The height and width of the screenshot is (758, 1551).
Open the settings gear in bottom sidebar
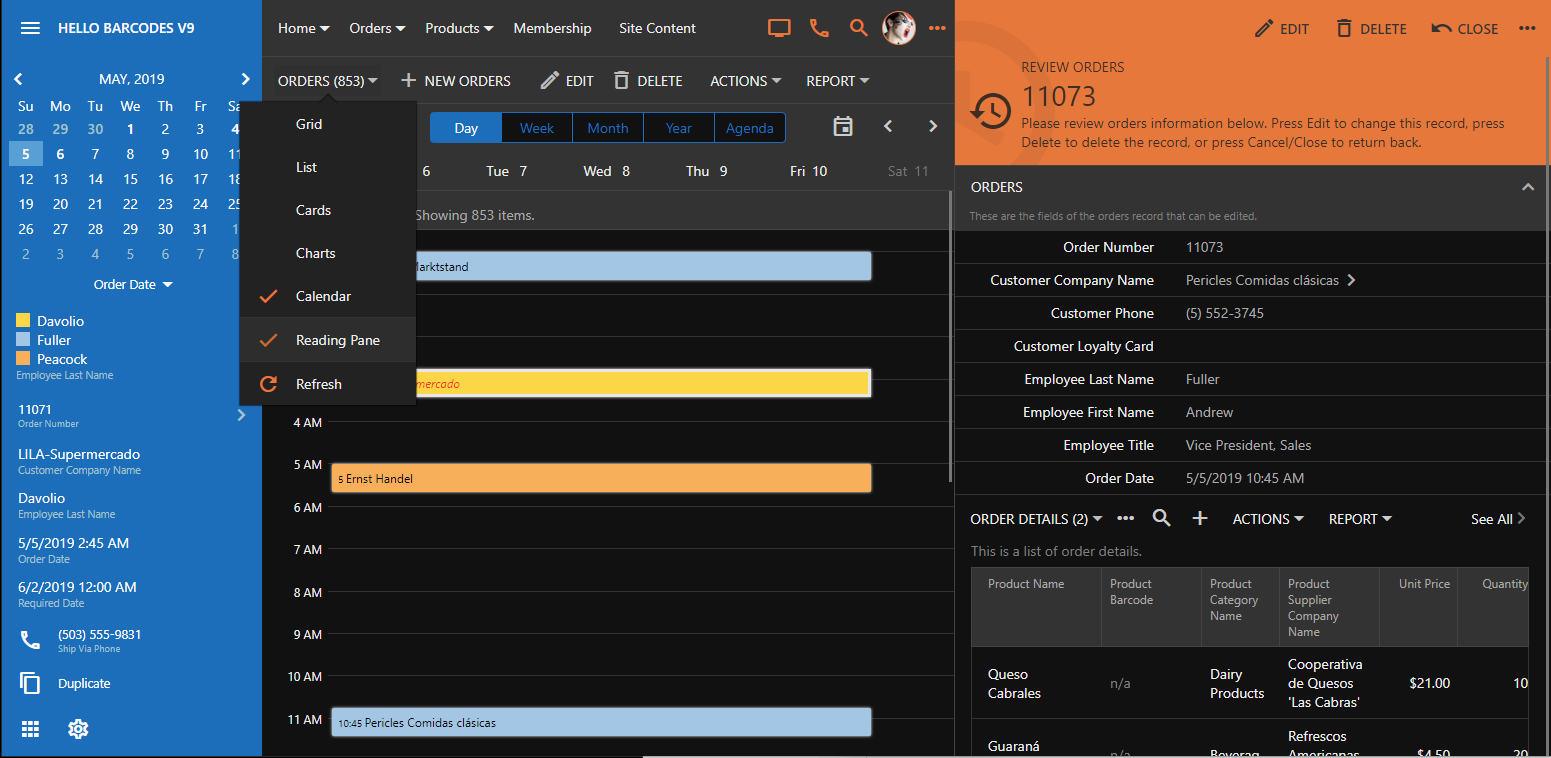pyautogui.click(x=78, y=729)
